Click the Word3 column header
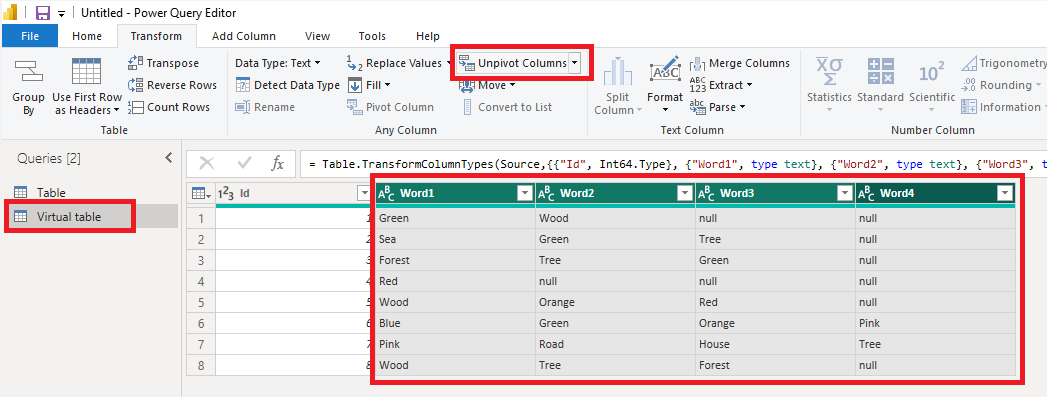The width and height of the screenshot is (1047, 397). pyautogui.click(x=775, y=193)
